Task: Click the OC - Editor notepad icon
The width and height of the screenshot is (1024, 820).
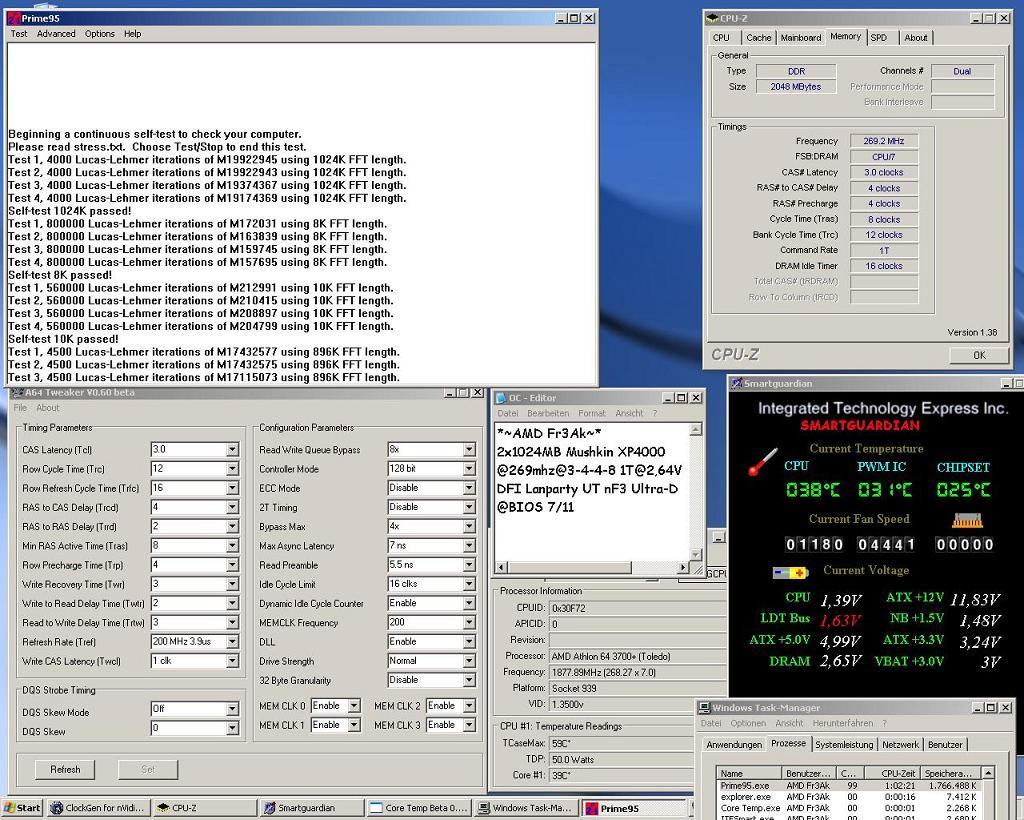Action: click(501, 398)
